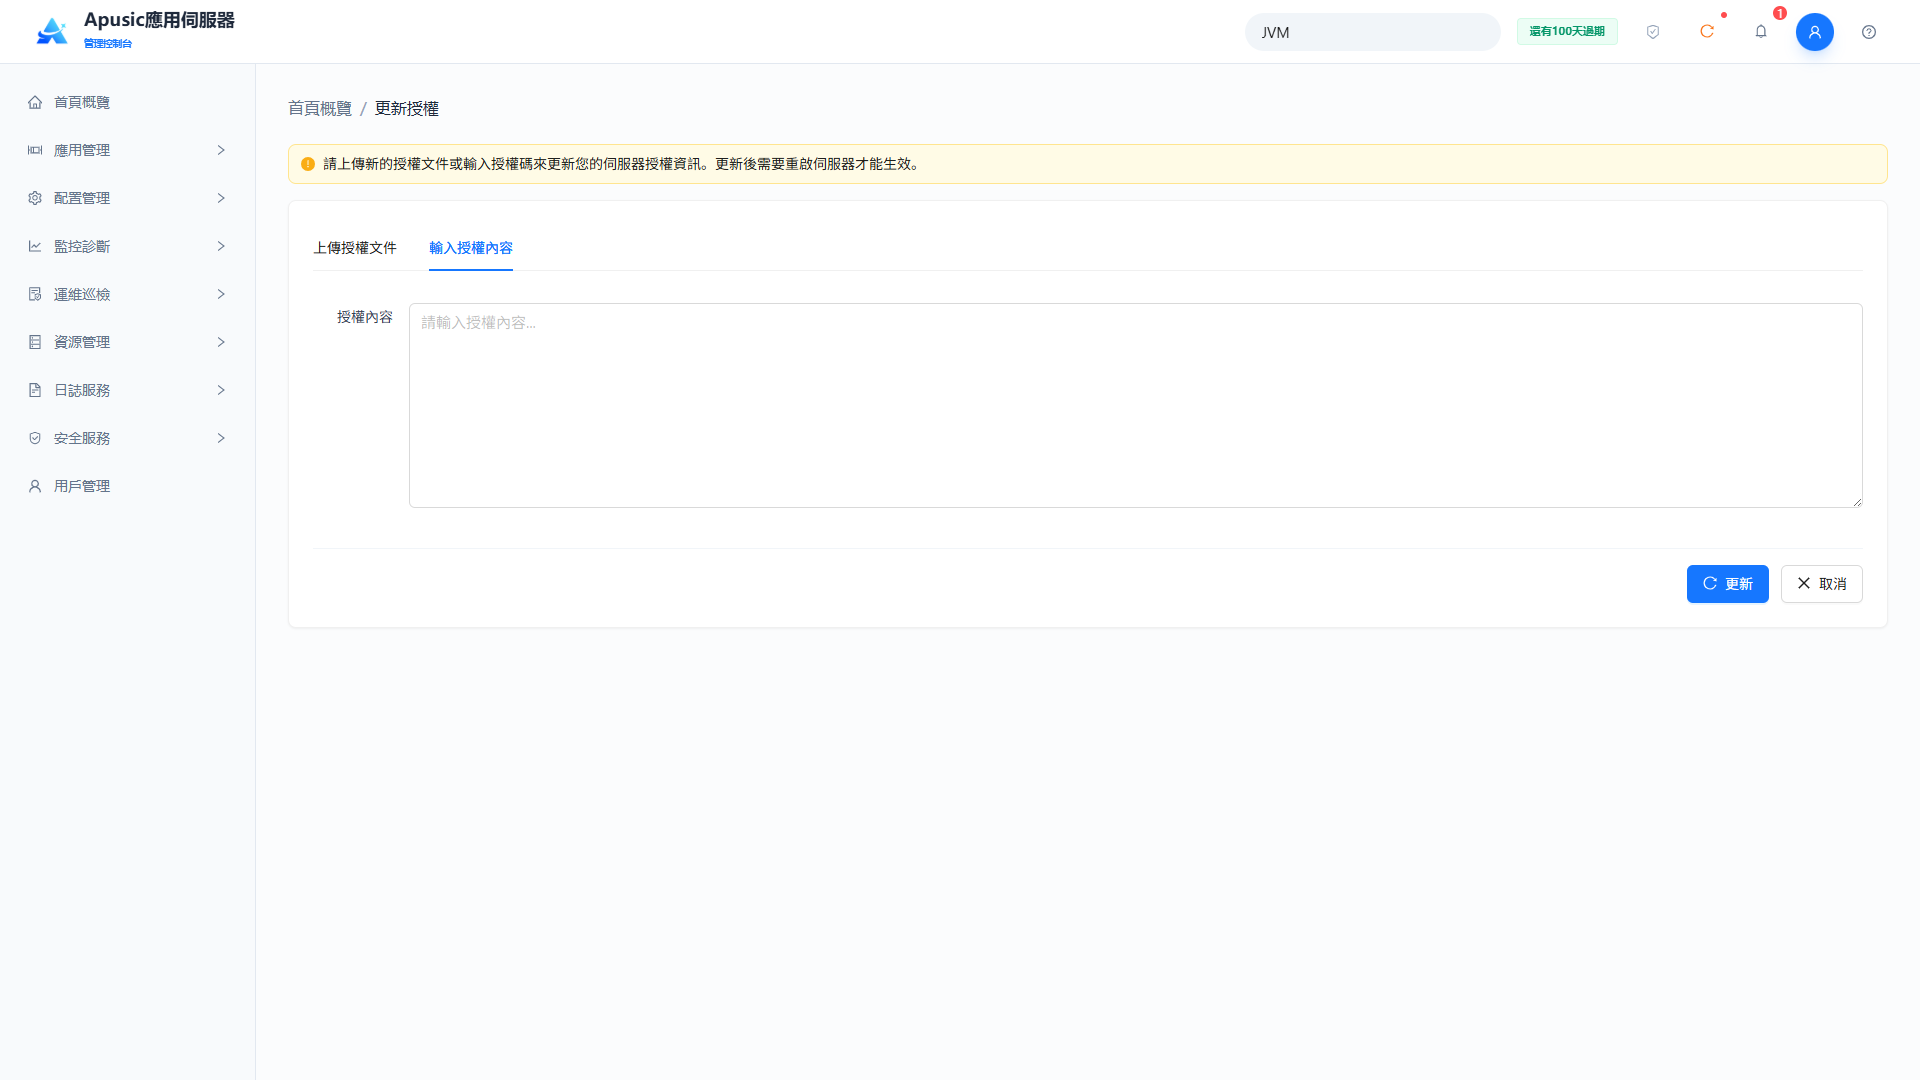Image resolution: width=1920 pixels, height=1080 pixels.
Task: Open the user avatar menu
Action: pos(1815,32)
